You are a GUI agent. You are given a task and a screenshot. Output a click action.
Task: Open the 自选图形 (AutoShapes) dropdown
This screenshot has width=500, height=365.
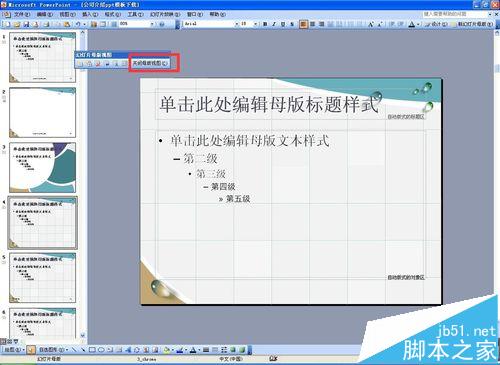coord(53,350)
